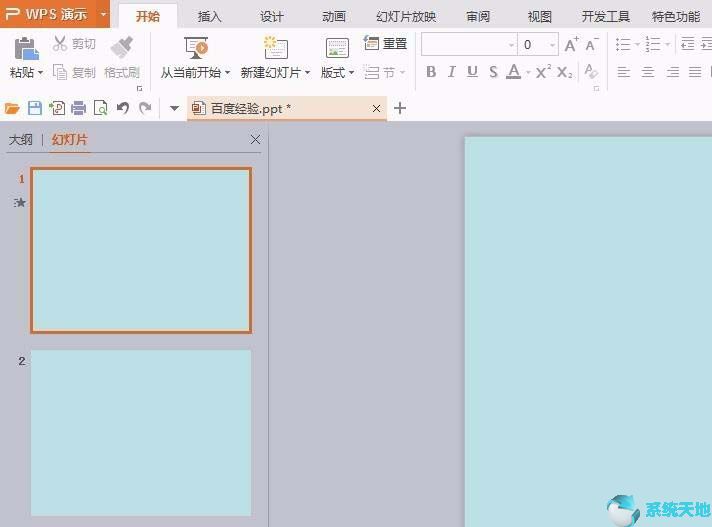
Task: Click the Reset (重置) button
Action: [385, 44]
